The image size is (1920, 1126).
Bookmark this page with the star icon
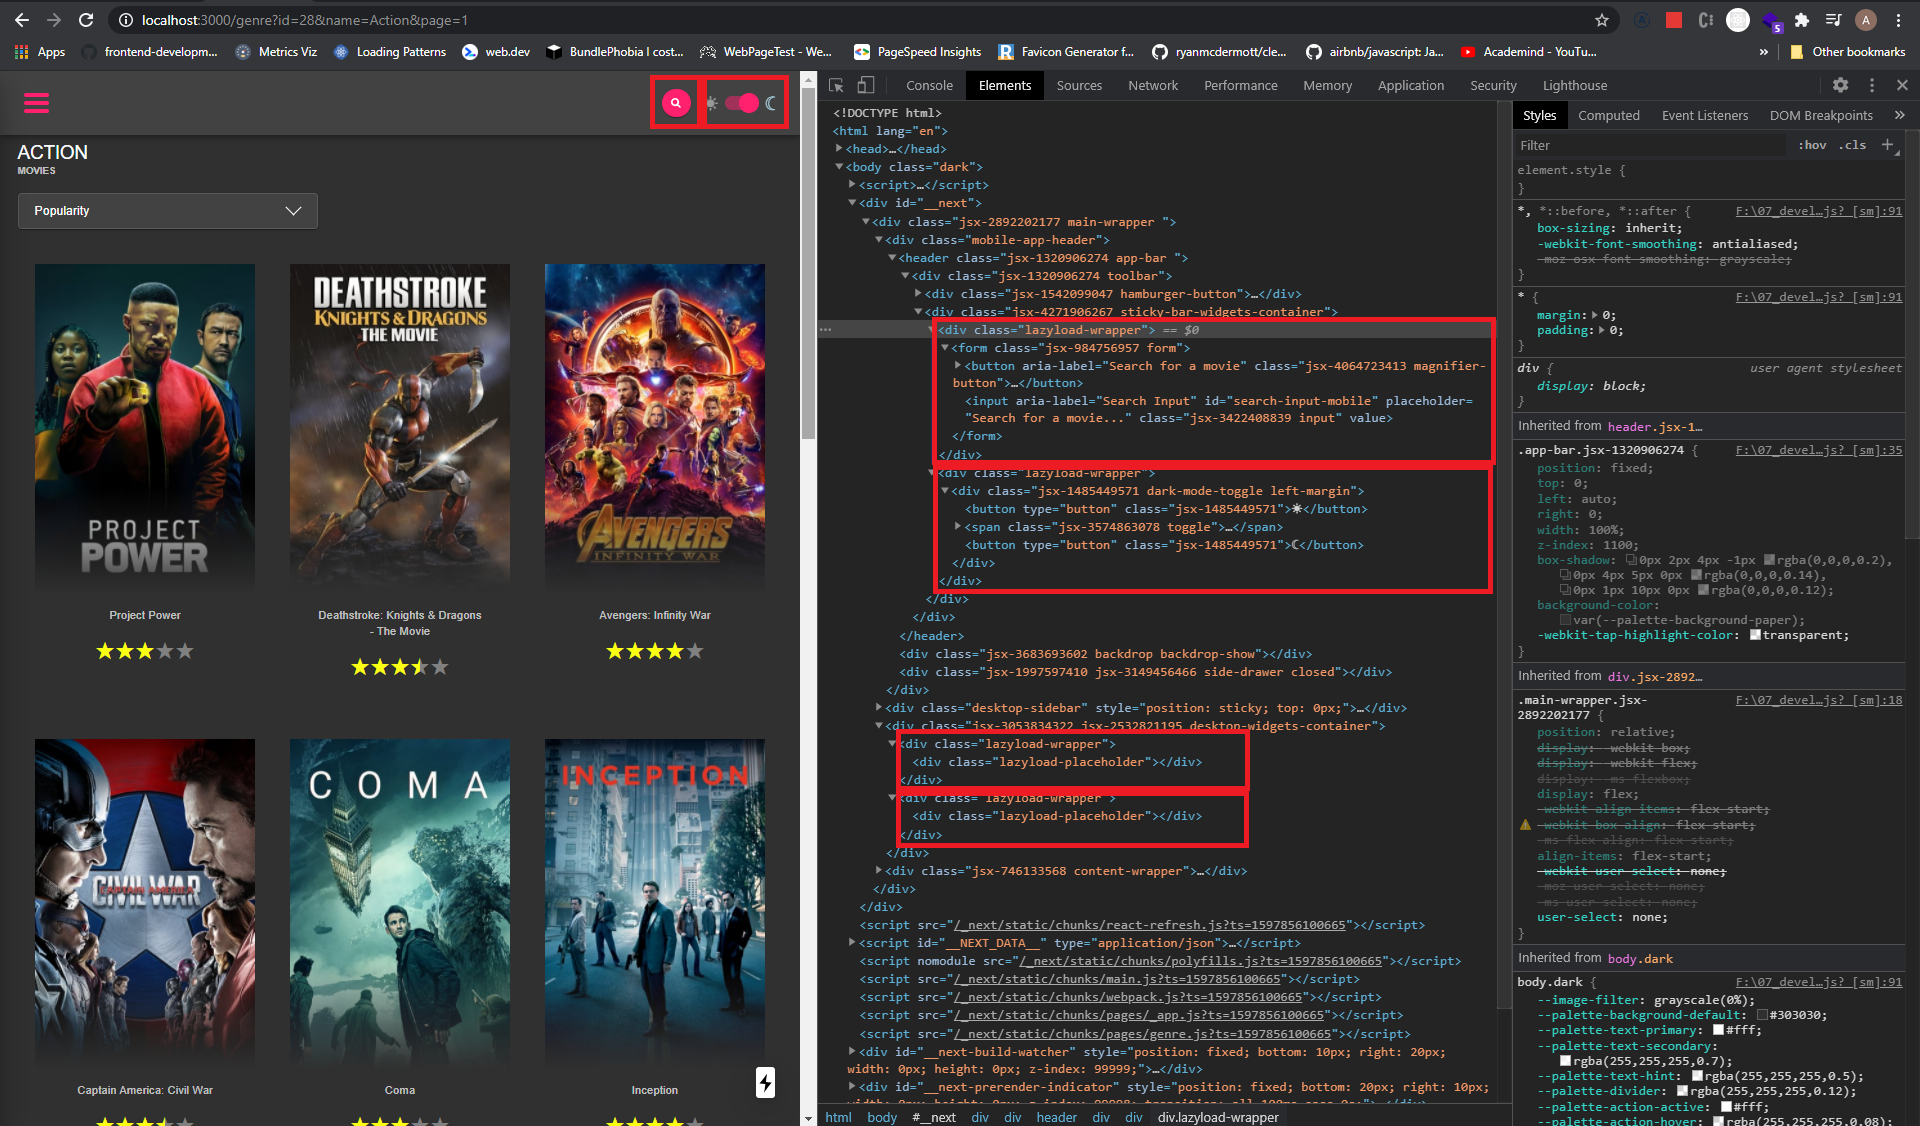point(1602,20)
